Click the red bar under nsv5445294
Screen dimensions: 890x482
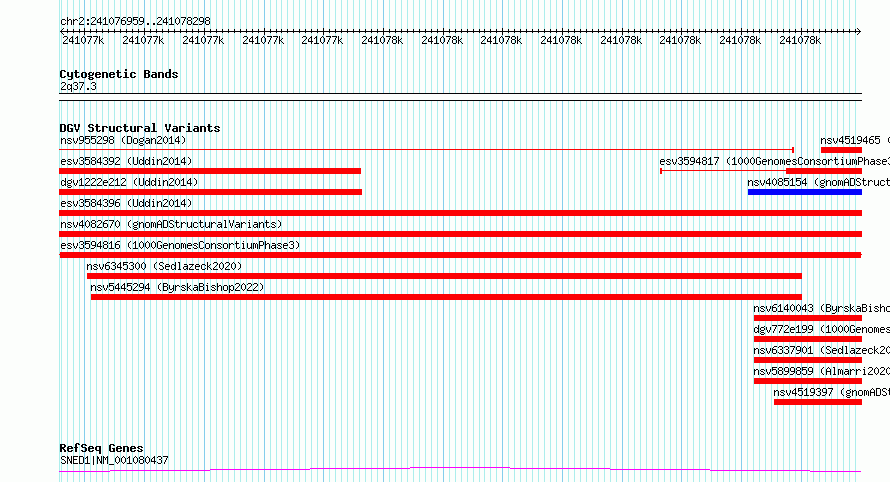click(446, 297)
